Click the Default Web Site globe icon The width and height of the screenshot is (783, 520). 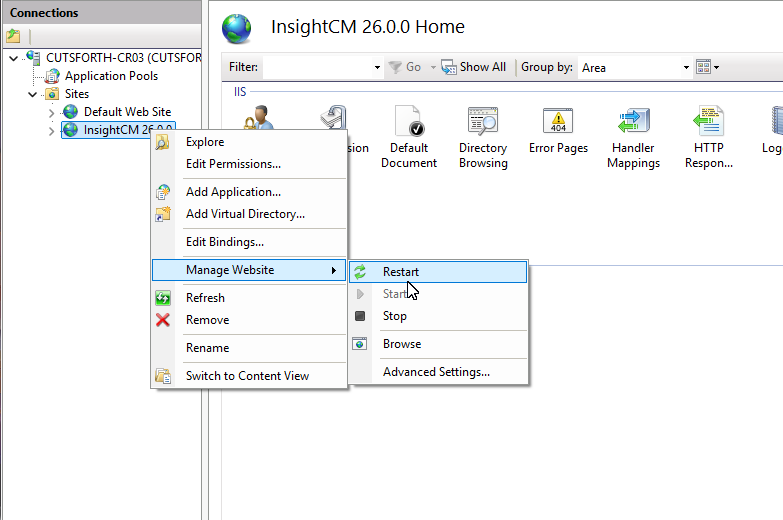[70, 111]
